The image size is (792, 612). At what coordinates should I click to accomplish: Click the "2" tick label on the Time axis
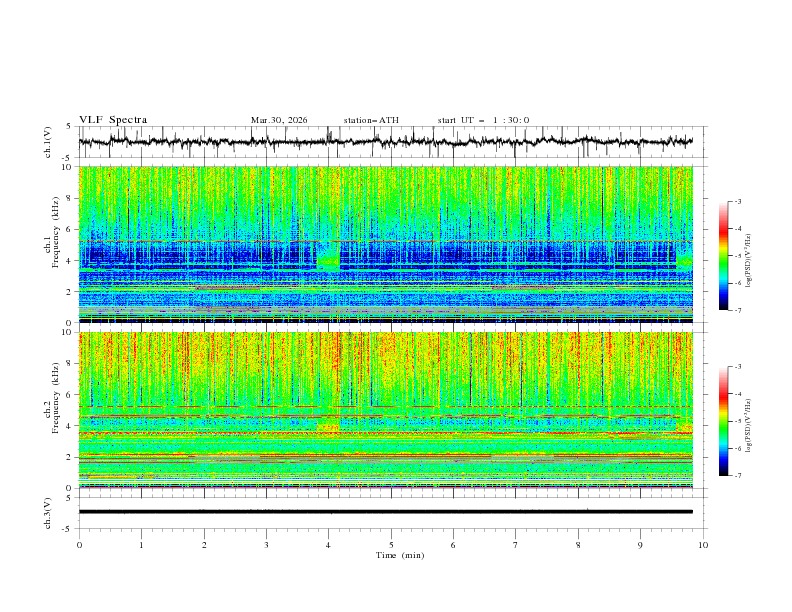point(204,545)
